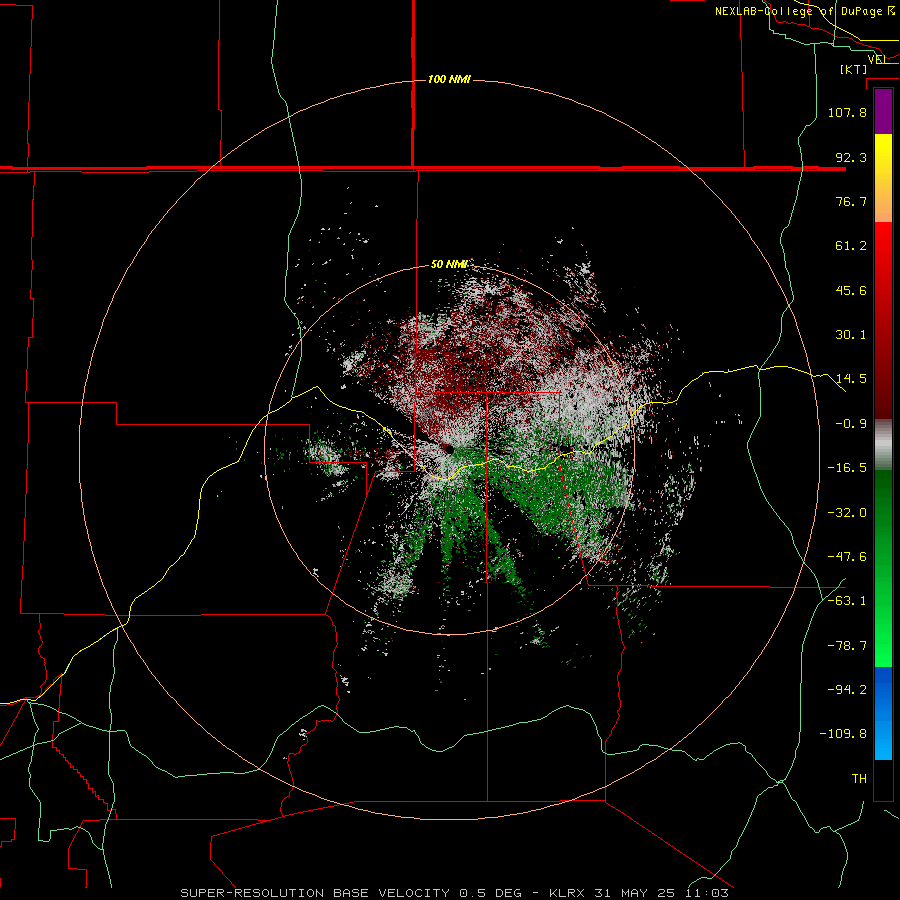900x900 pixels.
Task: Click the -109.8 value on velocity scale
Action: [x=843, y=734]
